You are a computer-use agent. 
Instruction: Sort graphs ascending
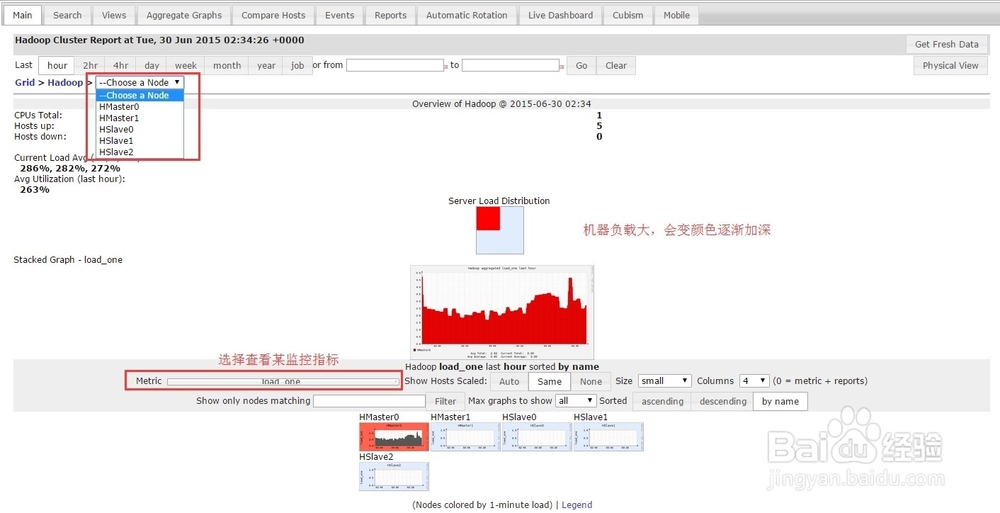[662, 401]
